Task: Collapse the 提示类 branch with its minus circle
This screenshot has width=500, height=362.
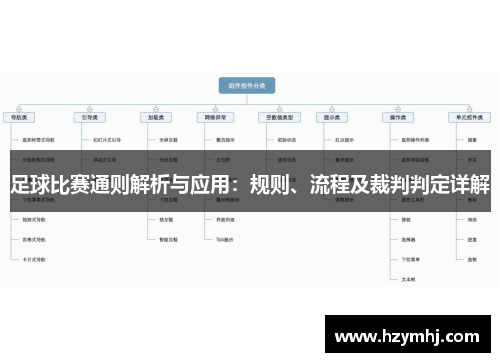Action: pyautogui.click(x=332, y=109)
